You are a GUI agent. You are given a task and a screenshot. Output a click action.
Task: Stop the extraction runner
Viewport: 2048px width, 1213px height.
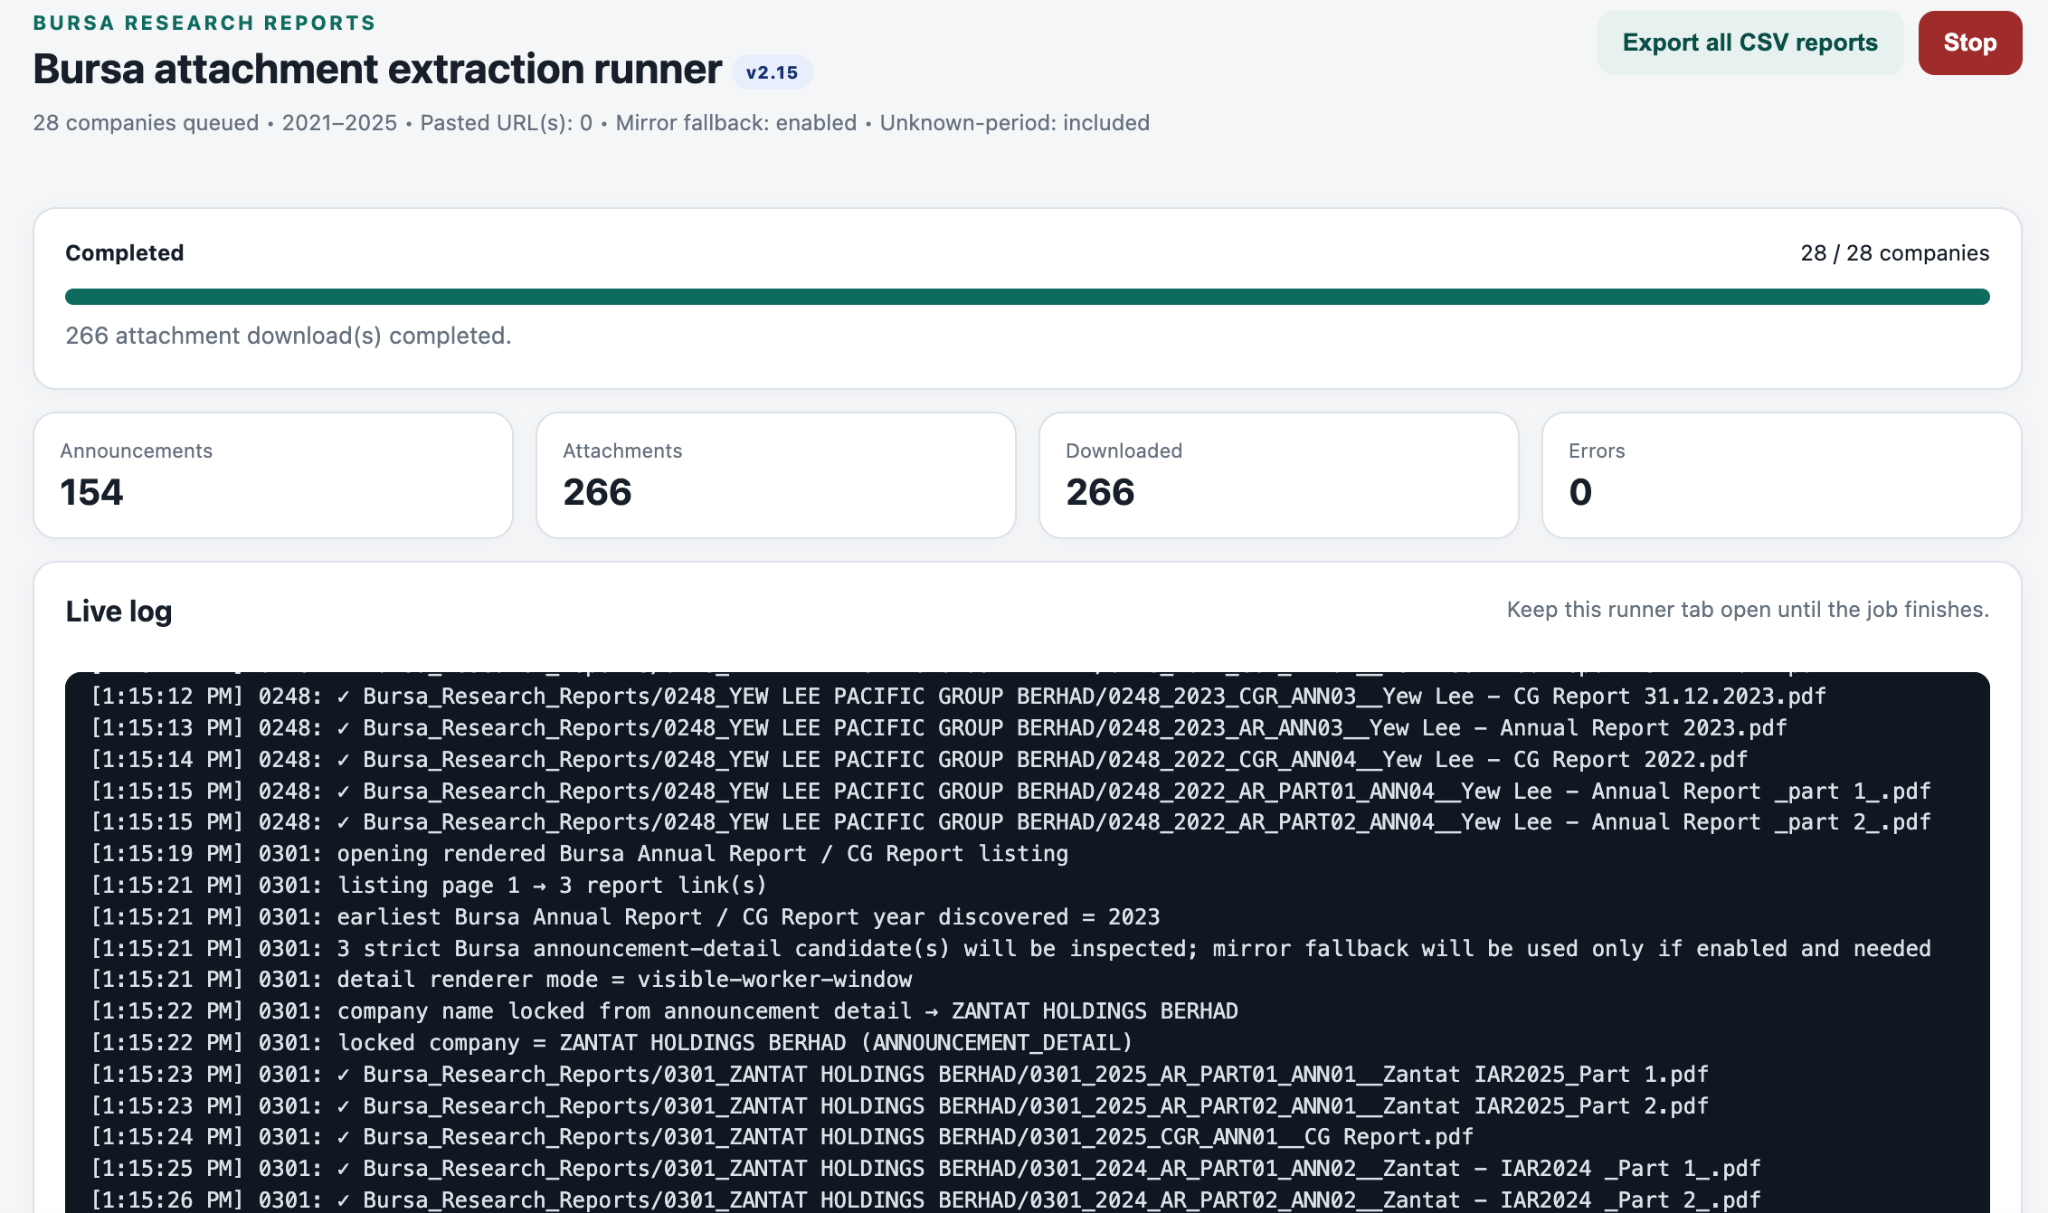[x=1970, y=43]
